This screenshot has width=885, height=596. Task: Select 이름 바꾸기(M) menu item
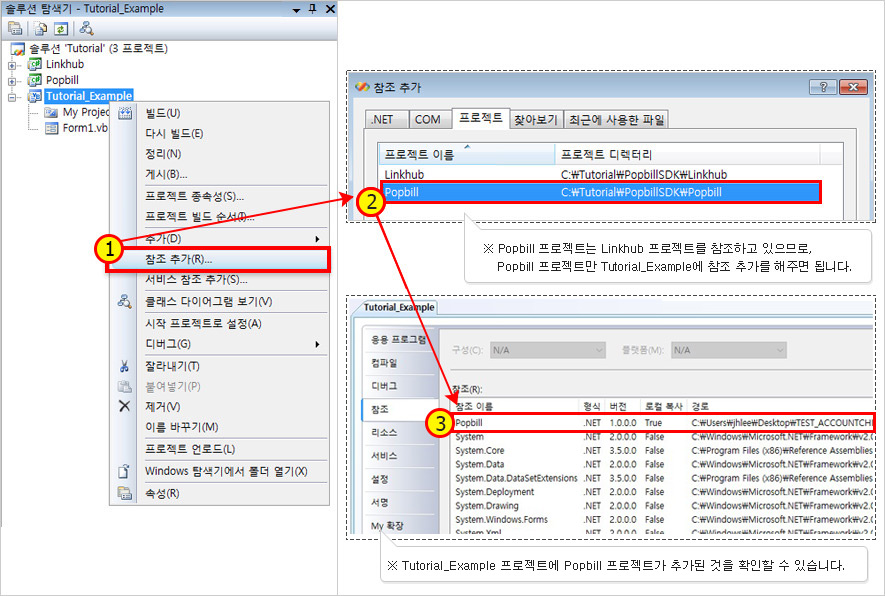(219, 427)
